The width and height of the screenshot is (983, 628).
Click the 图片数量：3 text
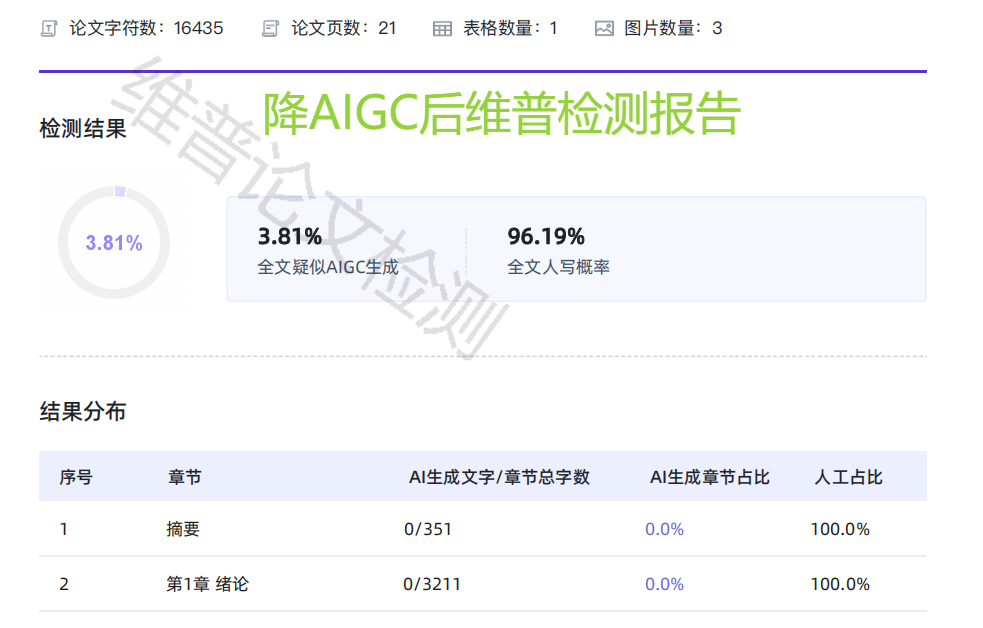673,28
